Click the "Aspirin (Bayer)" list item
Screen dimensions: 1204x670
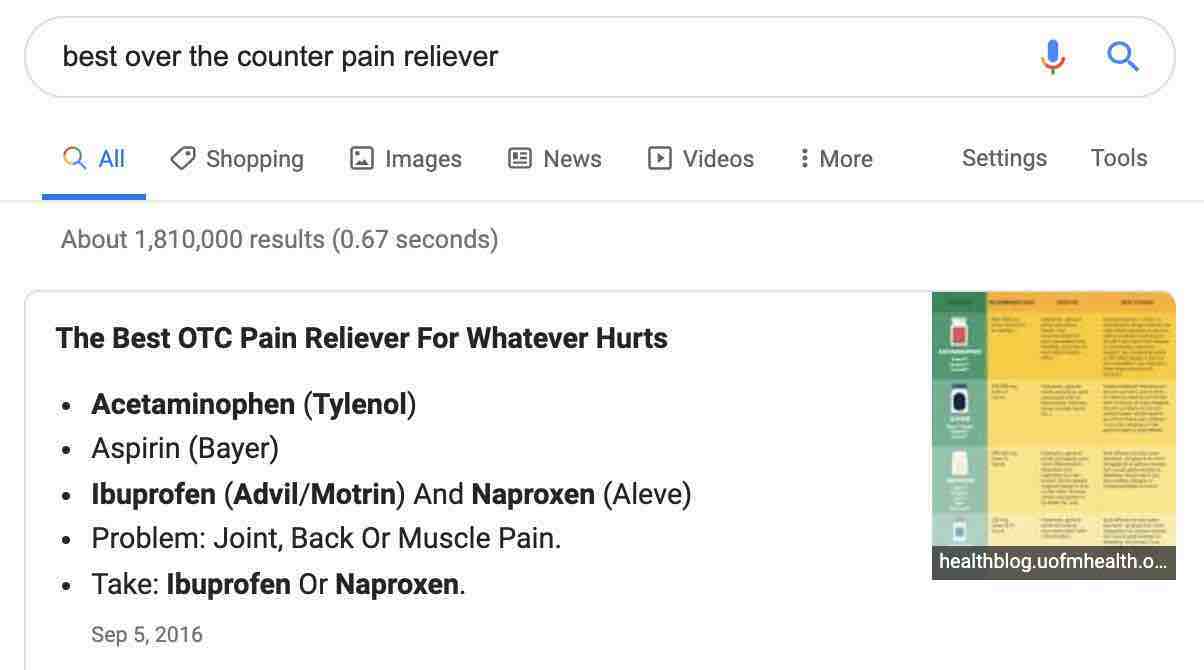[185, 448]
